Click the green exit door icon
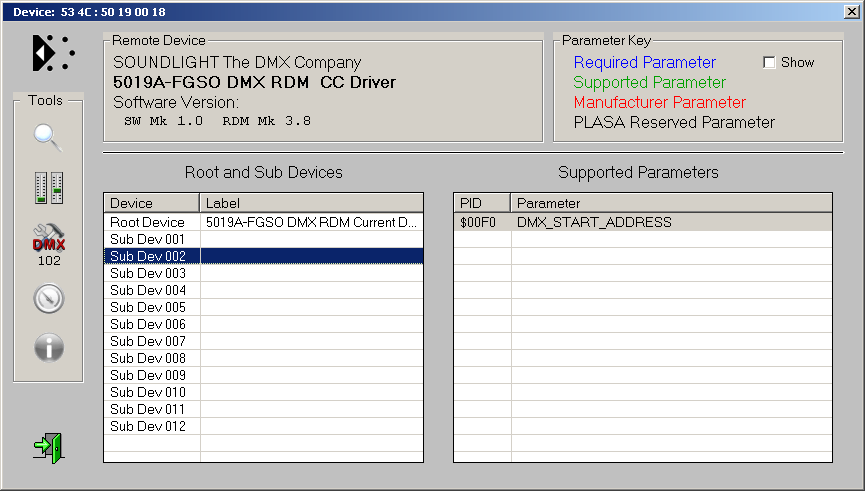The width and height of the screenshot is (865, 491). point(48,446)
